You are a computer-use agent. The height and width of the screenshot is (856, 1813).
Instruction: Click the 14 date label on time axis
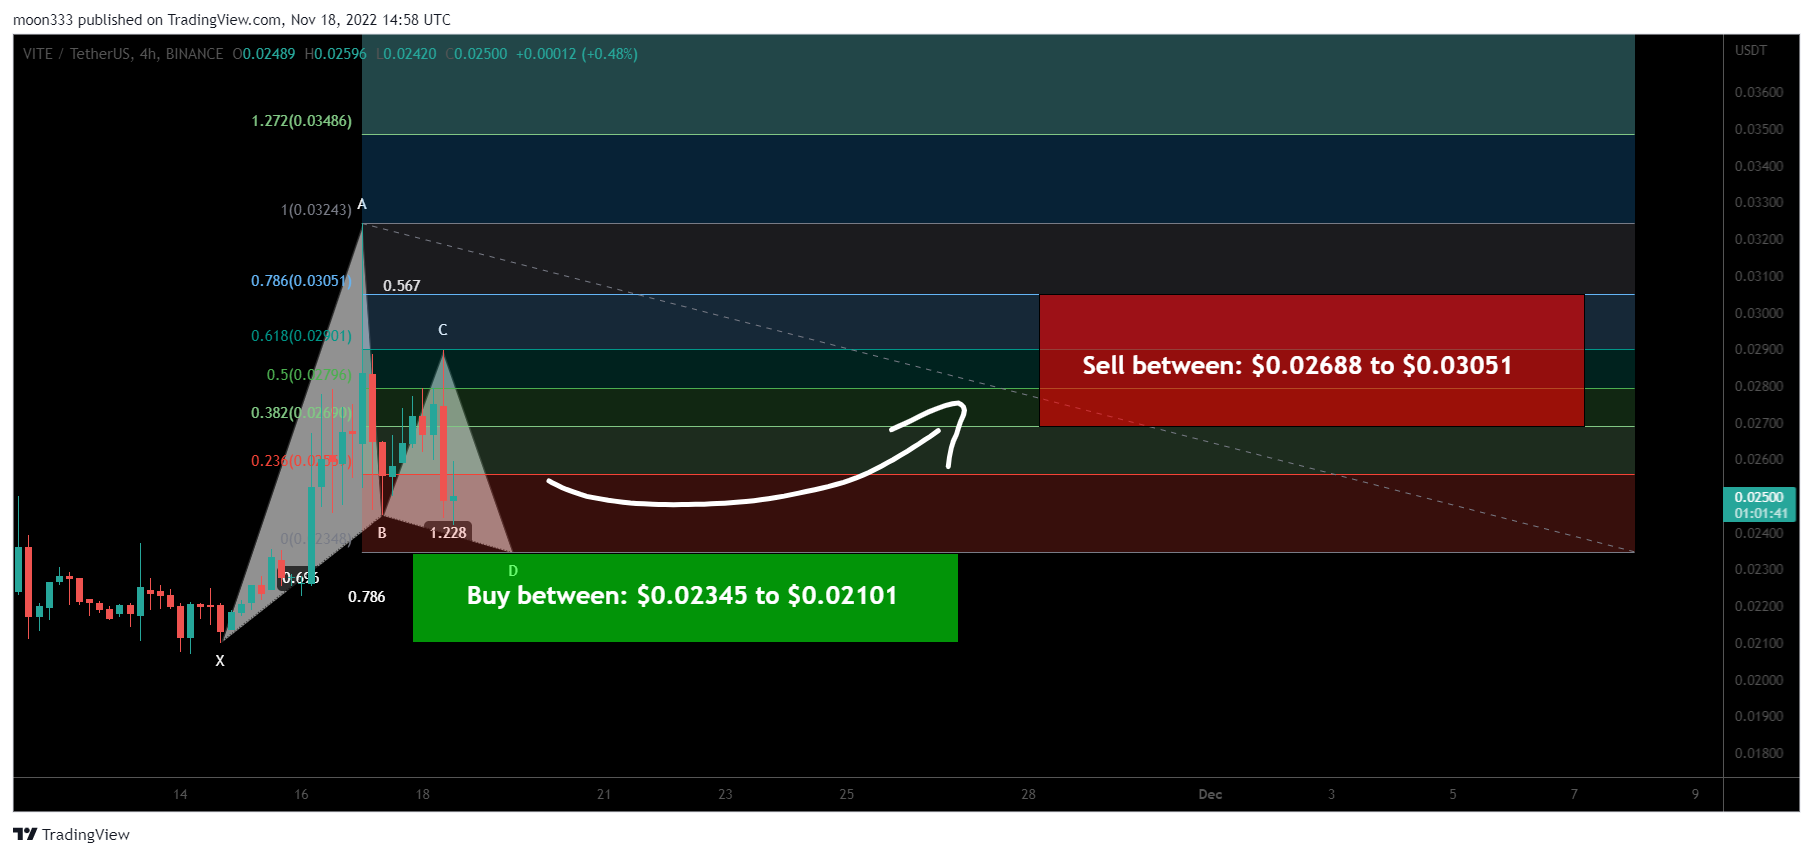pyautogui.click(x=180, y=795)
